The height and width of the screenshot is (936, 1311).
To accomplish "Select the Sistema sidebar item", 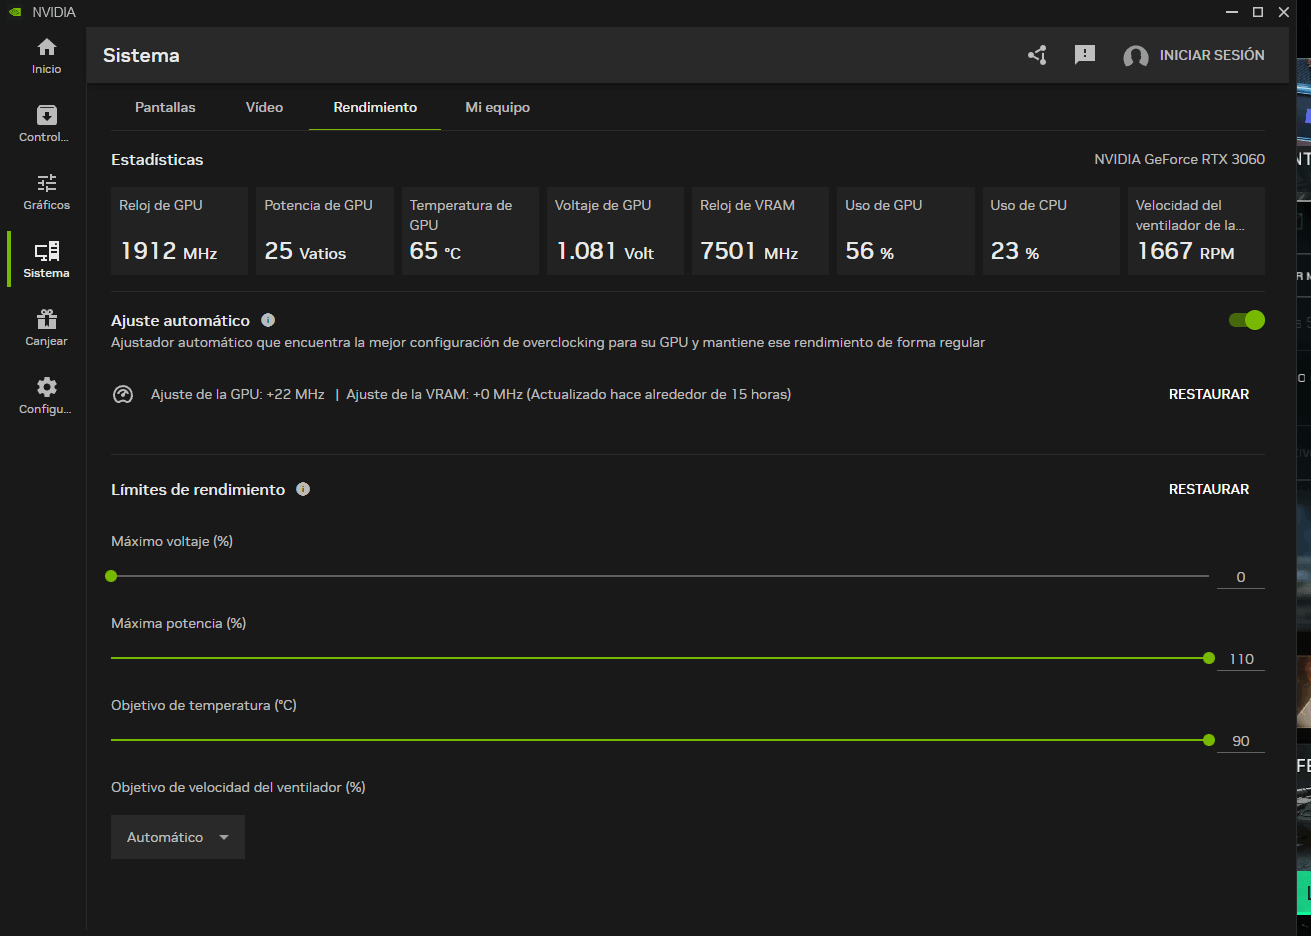I will coord(46,260).
